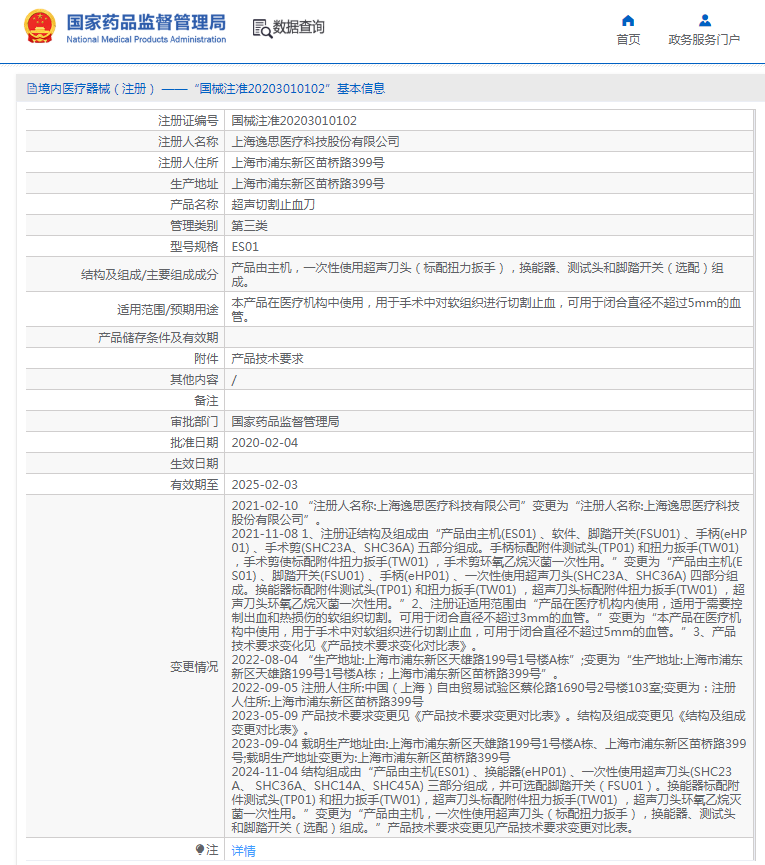
Task: Click the 变更情况 row label
Action: tap(194, 667)
